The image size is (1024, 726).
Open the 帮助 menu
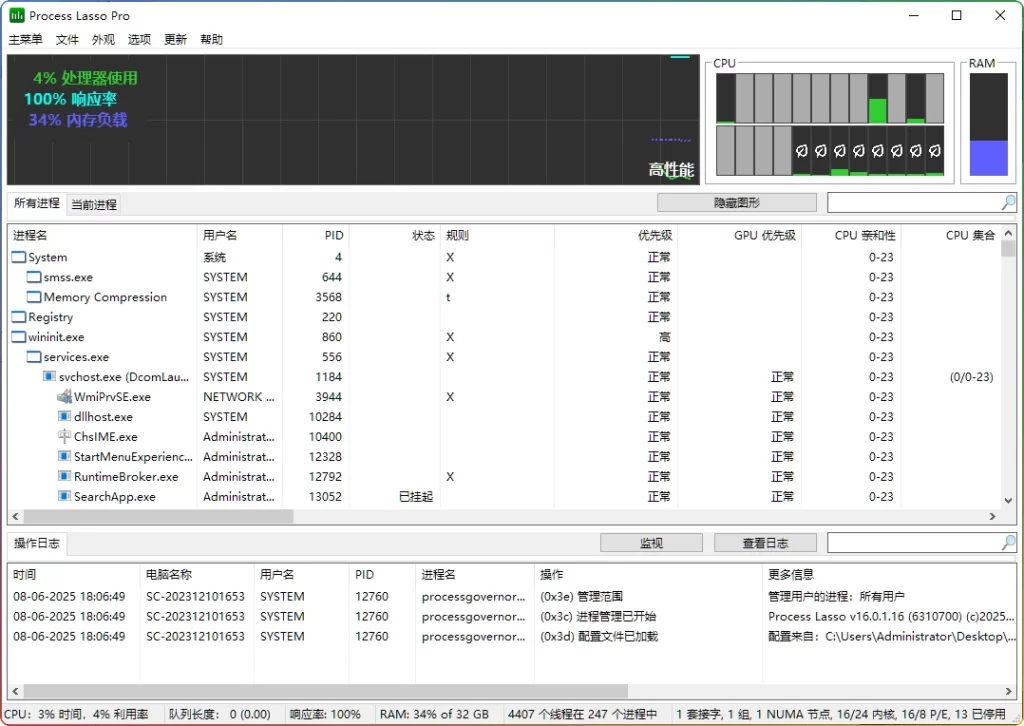click(211, 39)
